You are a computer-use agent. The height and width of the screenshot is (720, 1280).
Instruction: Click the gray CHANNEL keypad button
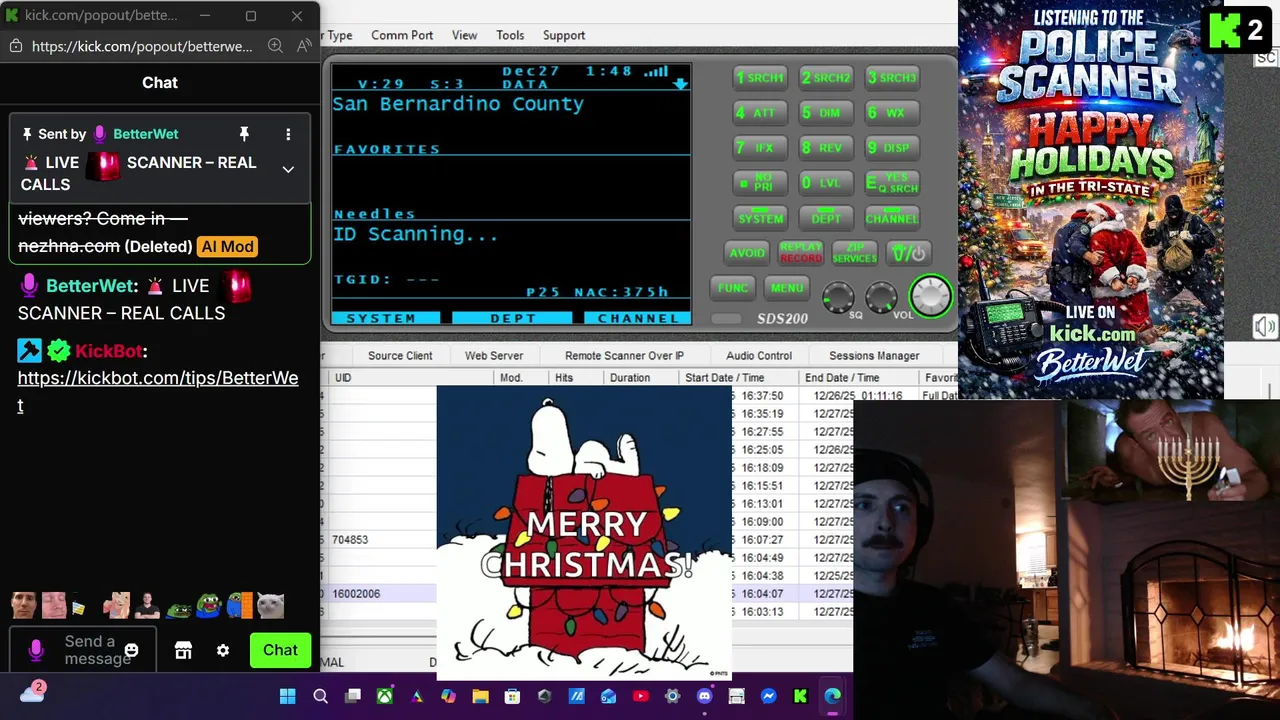pyautogui.click(x=892, y=218)
